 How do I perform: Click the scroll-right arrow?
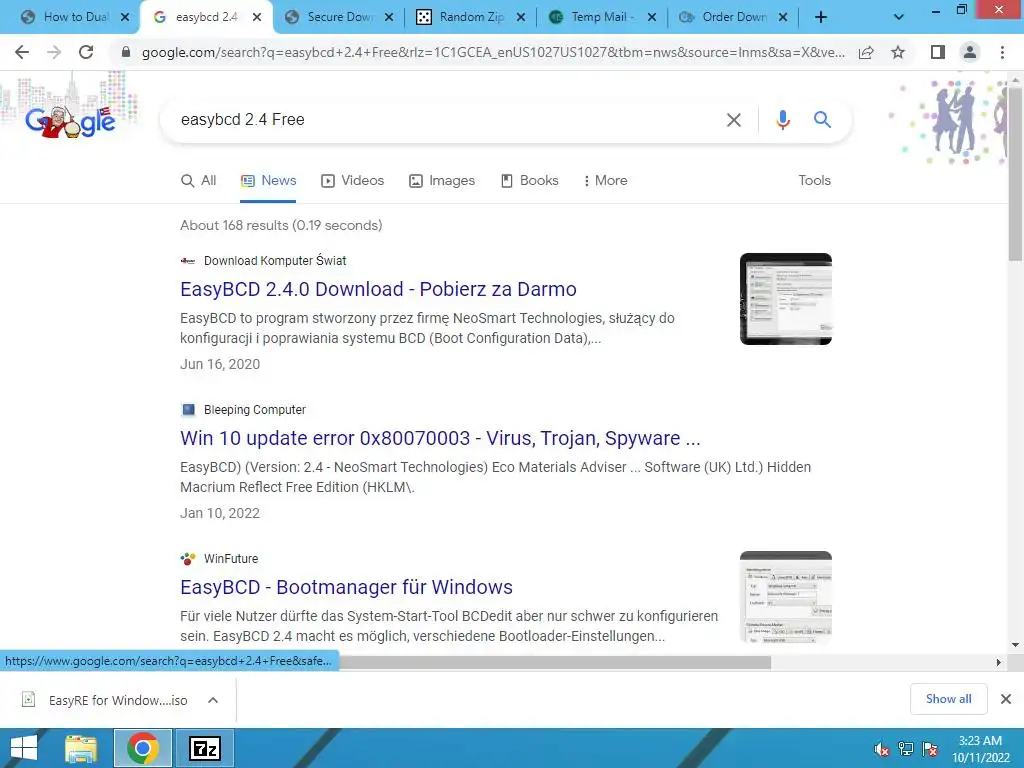998,662
